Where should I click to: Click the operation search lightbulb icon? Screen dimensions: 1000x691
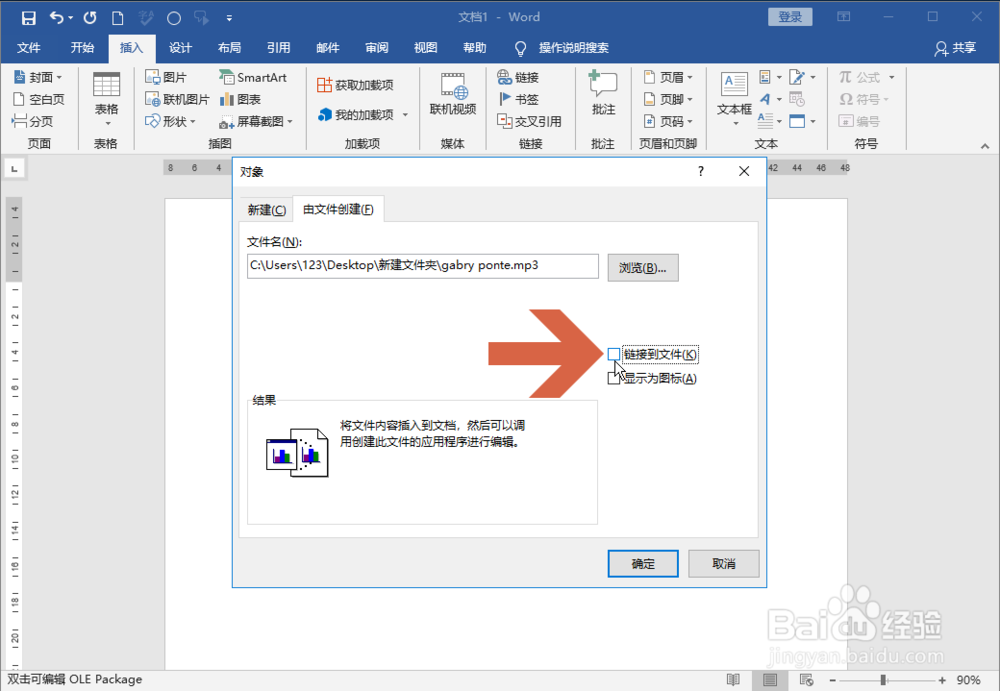[x=520, y=48]
